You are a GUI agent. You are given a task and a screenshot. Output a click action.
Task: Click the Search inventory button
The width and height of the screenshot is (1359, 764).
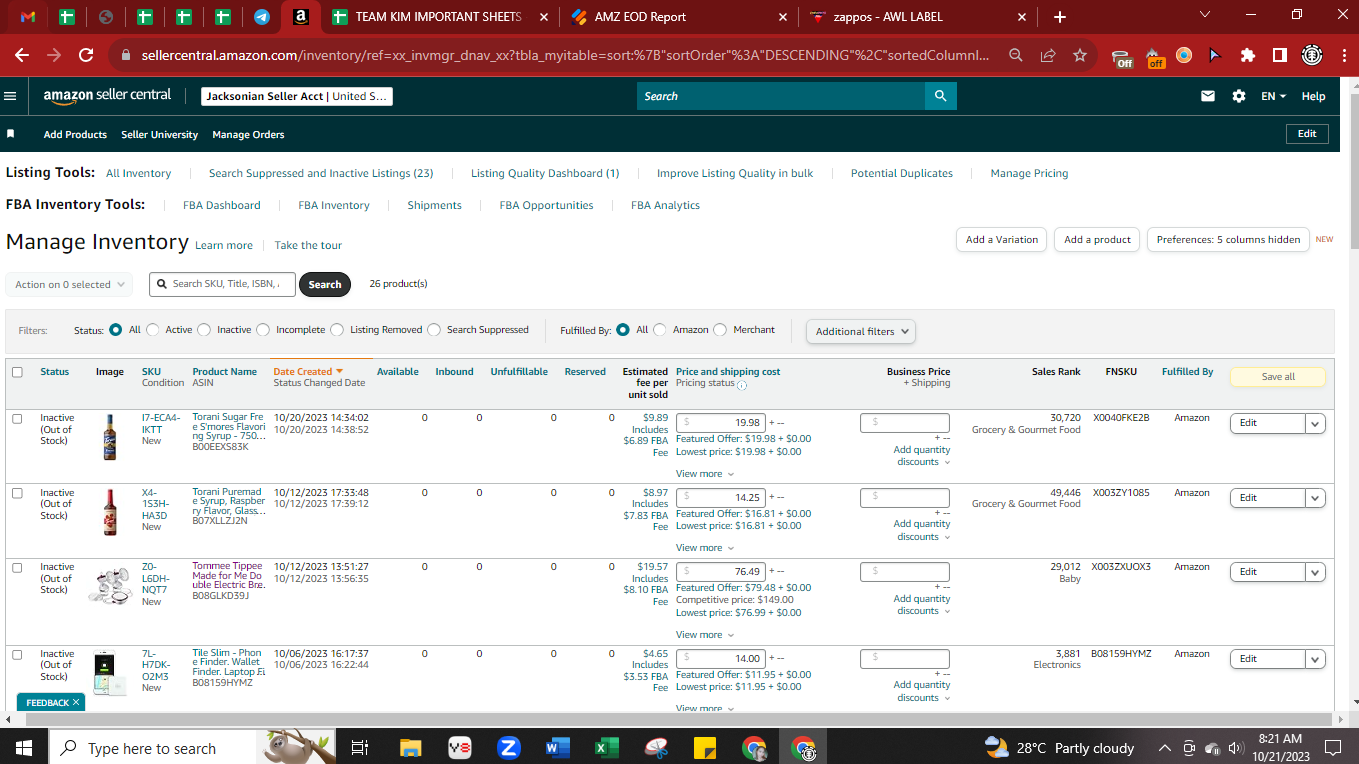[325, 284]
